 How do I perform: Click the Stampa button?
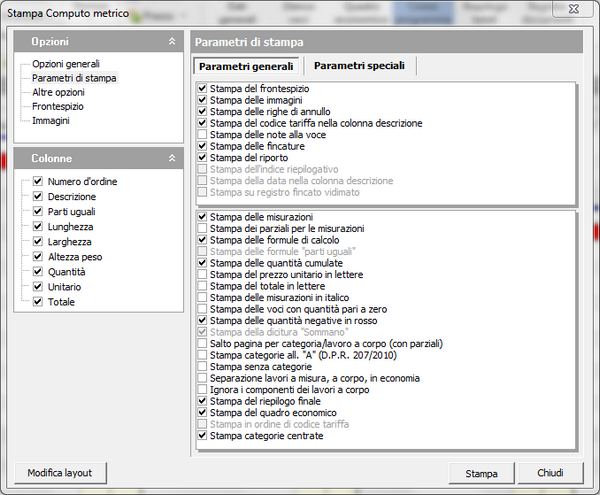(475, 472)
